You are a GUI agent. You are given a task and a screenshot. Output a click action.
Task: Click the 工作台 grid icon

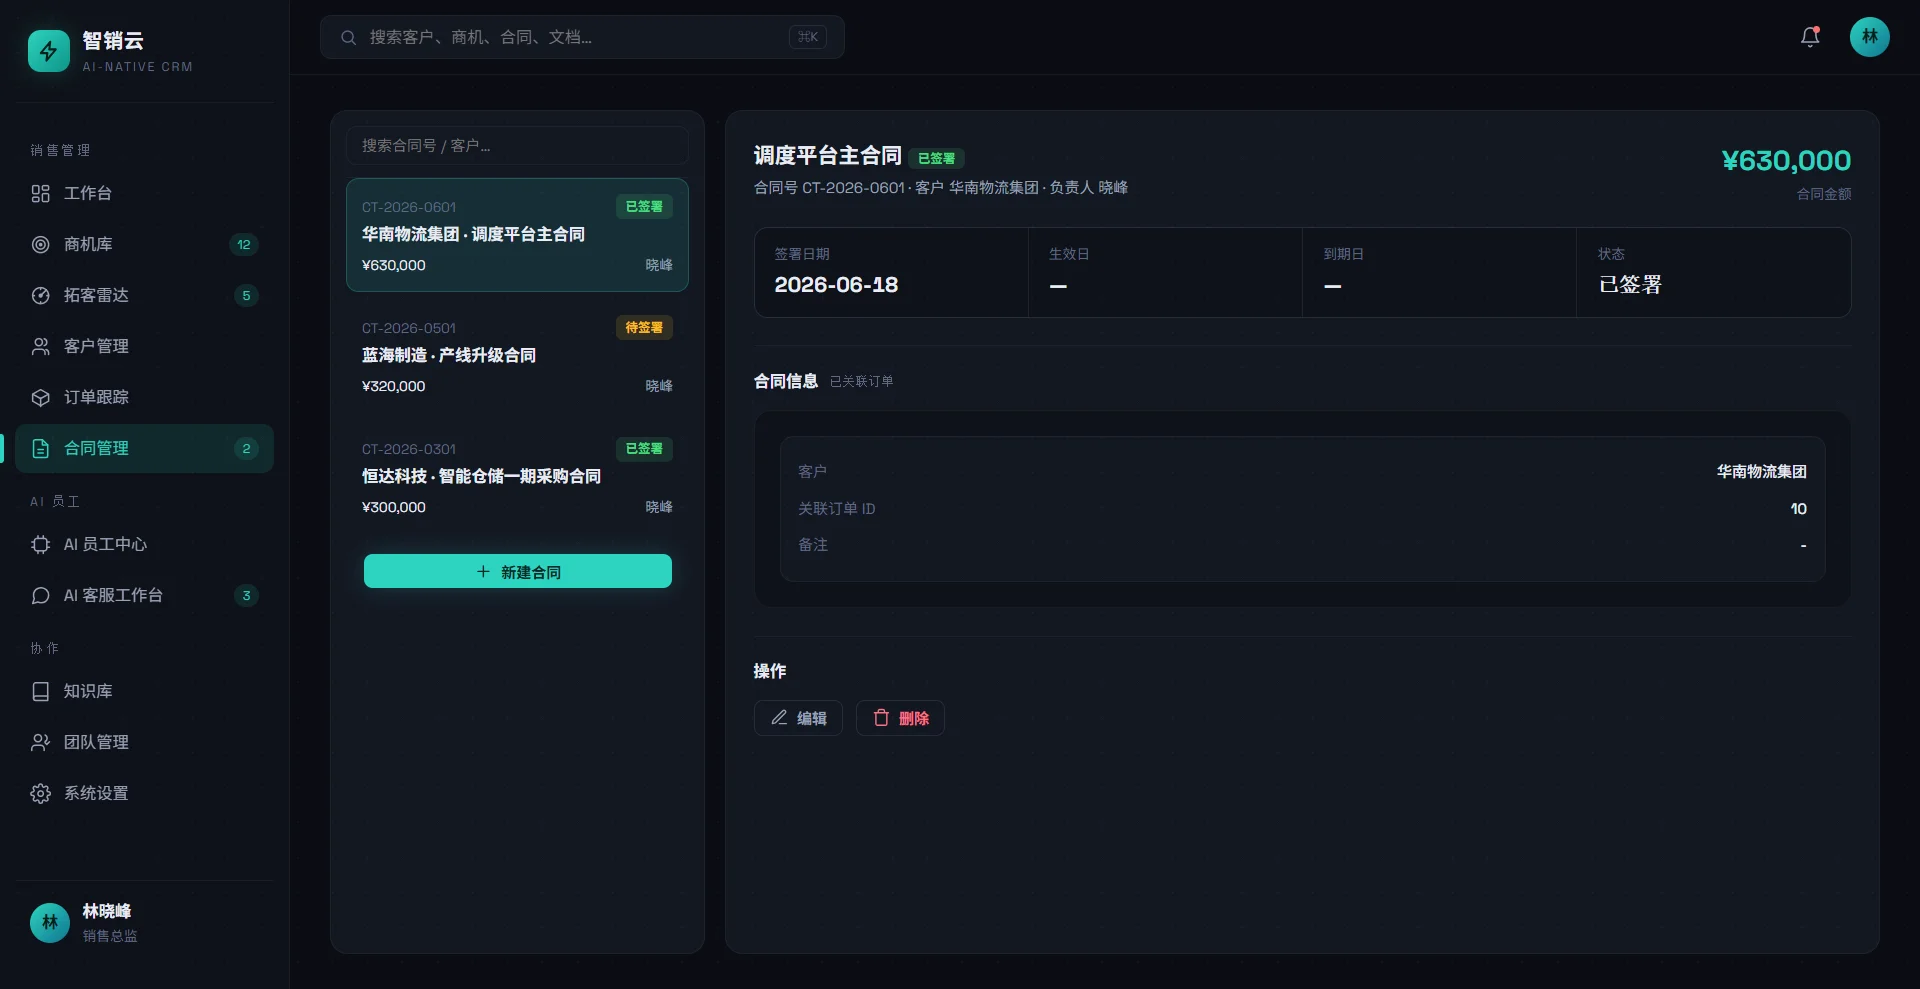point(40,193)
